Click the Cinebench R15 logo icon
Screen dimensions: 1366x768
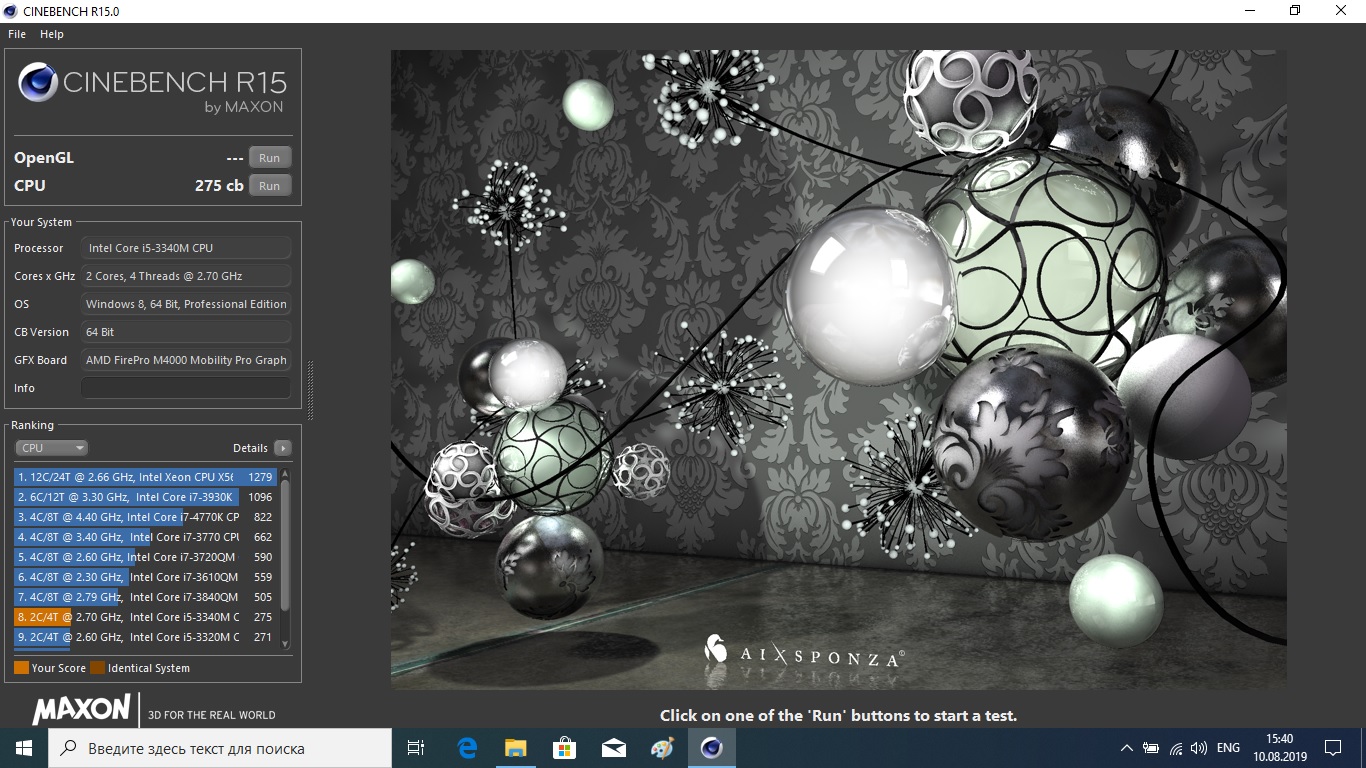tap(38, 82)
